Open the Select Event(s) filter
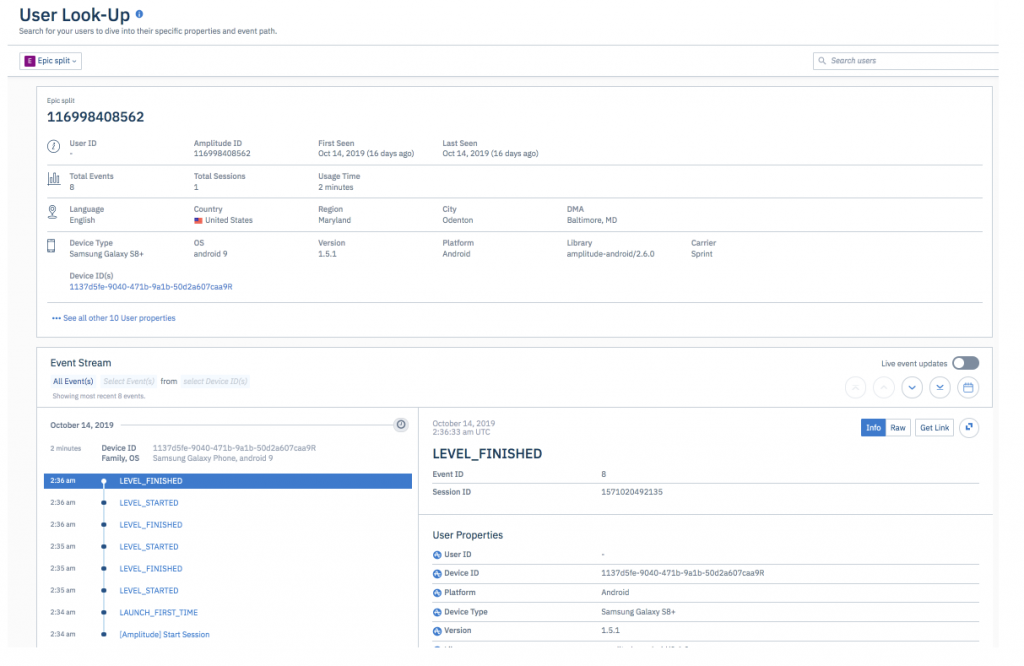Viewport: 1024px width, 666px height. pos(131,381)
